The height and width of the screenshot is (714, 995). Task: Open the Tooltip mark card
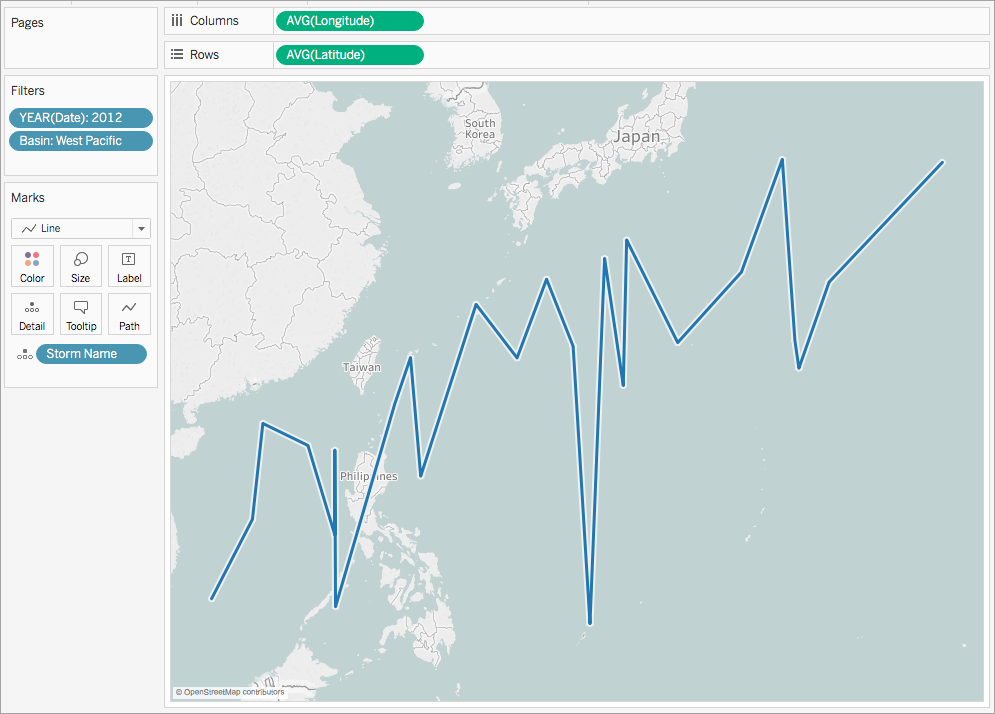81,314
